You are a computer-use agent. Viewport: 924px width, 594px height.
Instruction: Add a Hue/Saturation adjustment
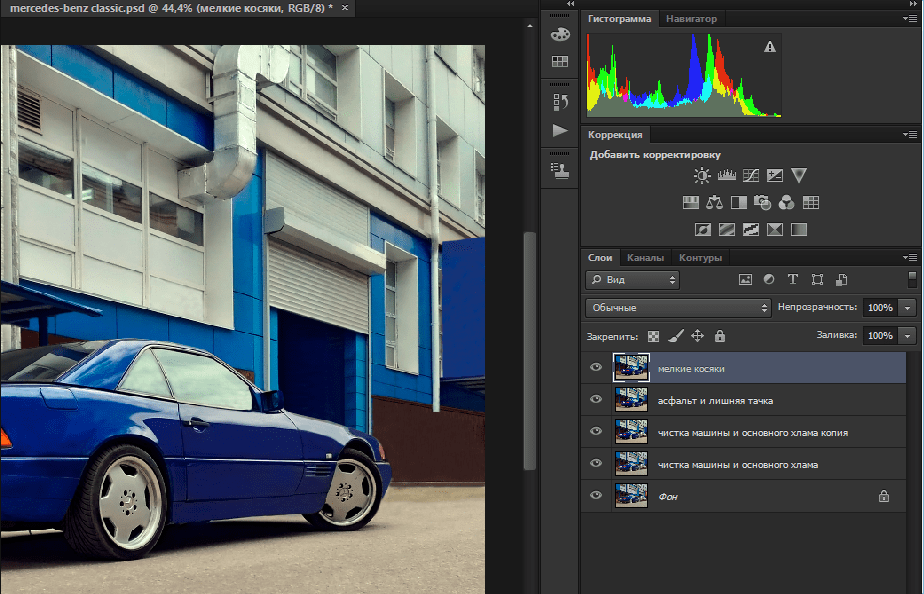tap(691, 203)
